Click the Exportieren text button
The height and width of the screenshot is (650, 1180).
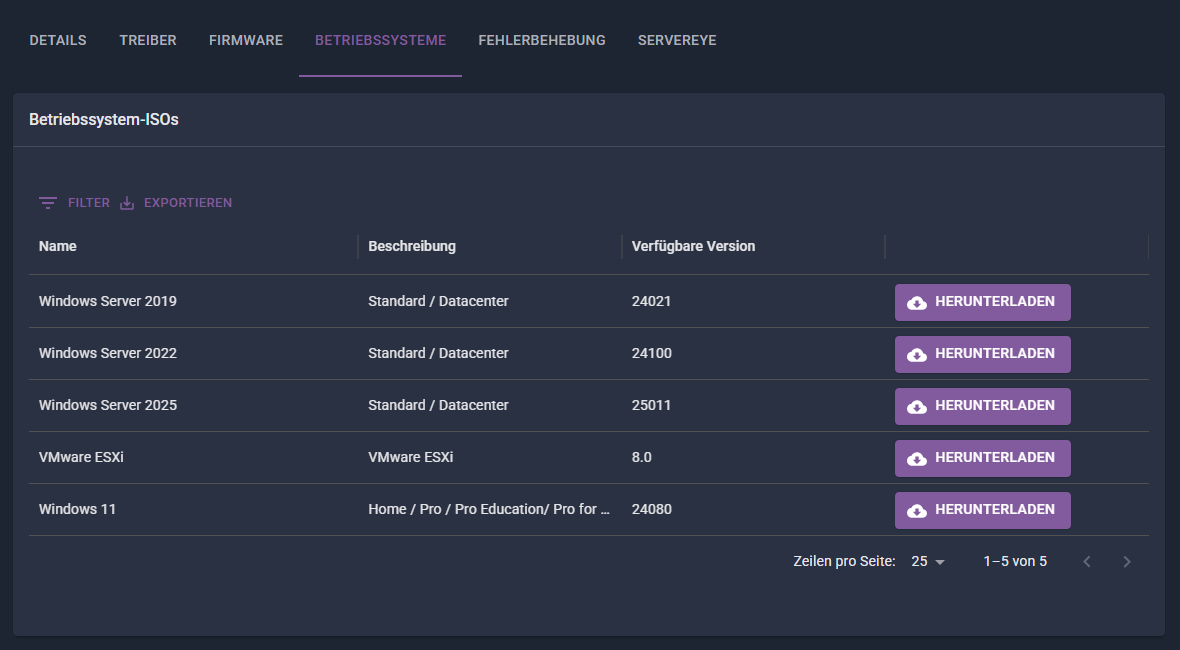click(188, 203)
